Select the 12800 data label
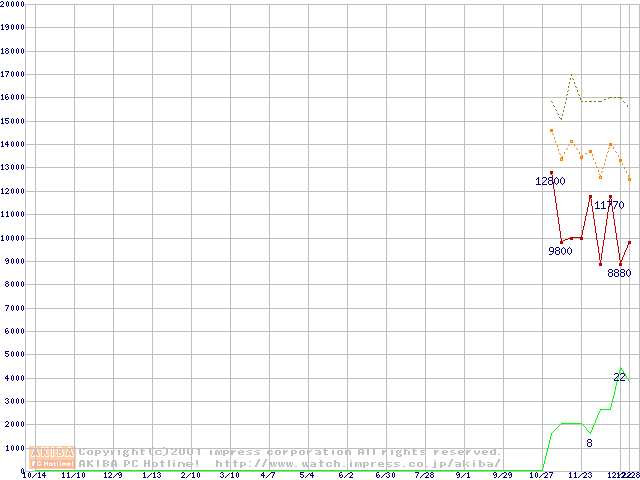 [x=550, y=182]
